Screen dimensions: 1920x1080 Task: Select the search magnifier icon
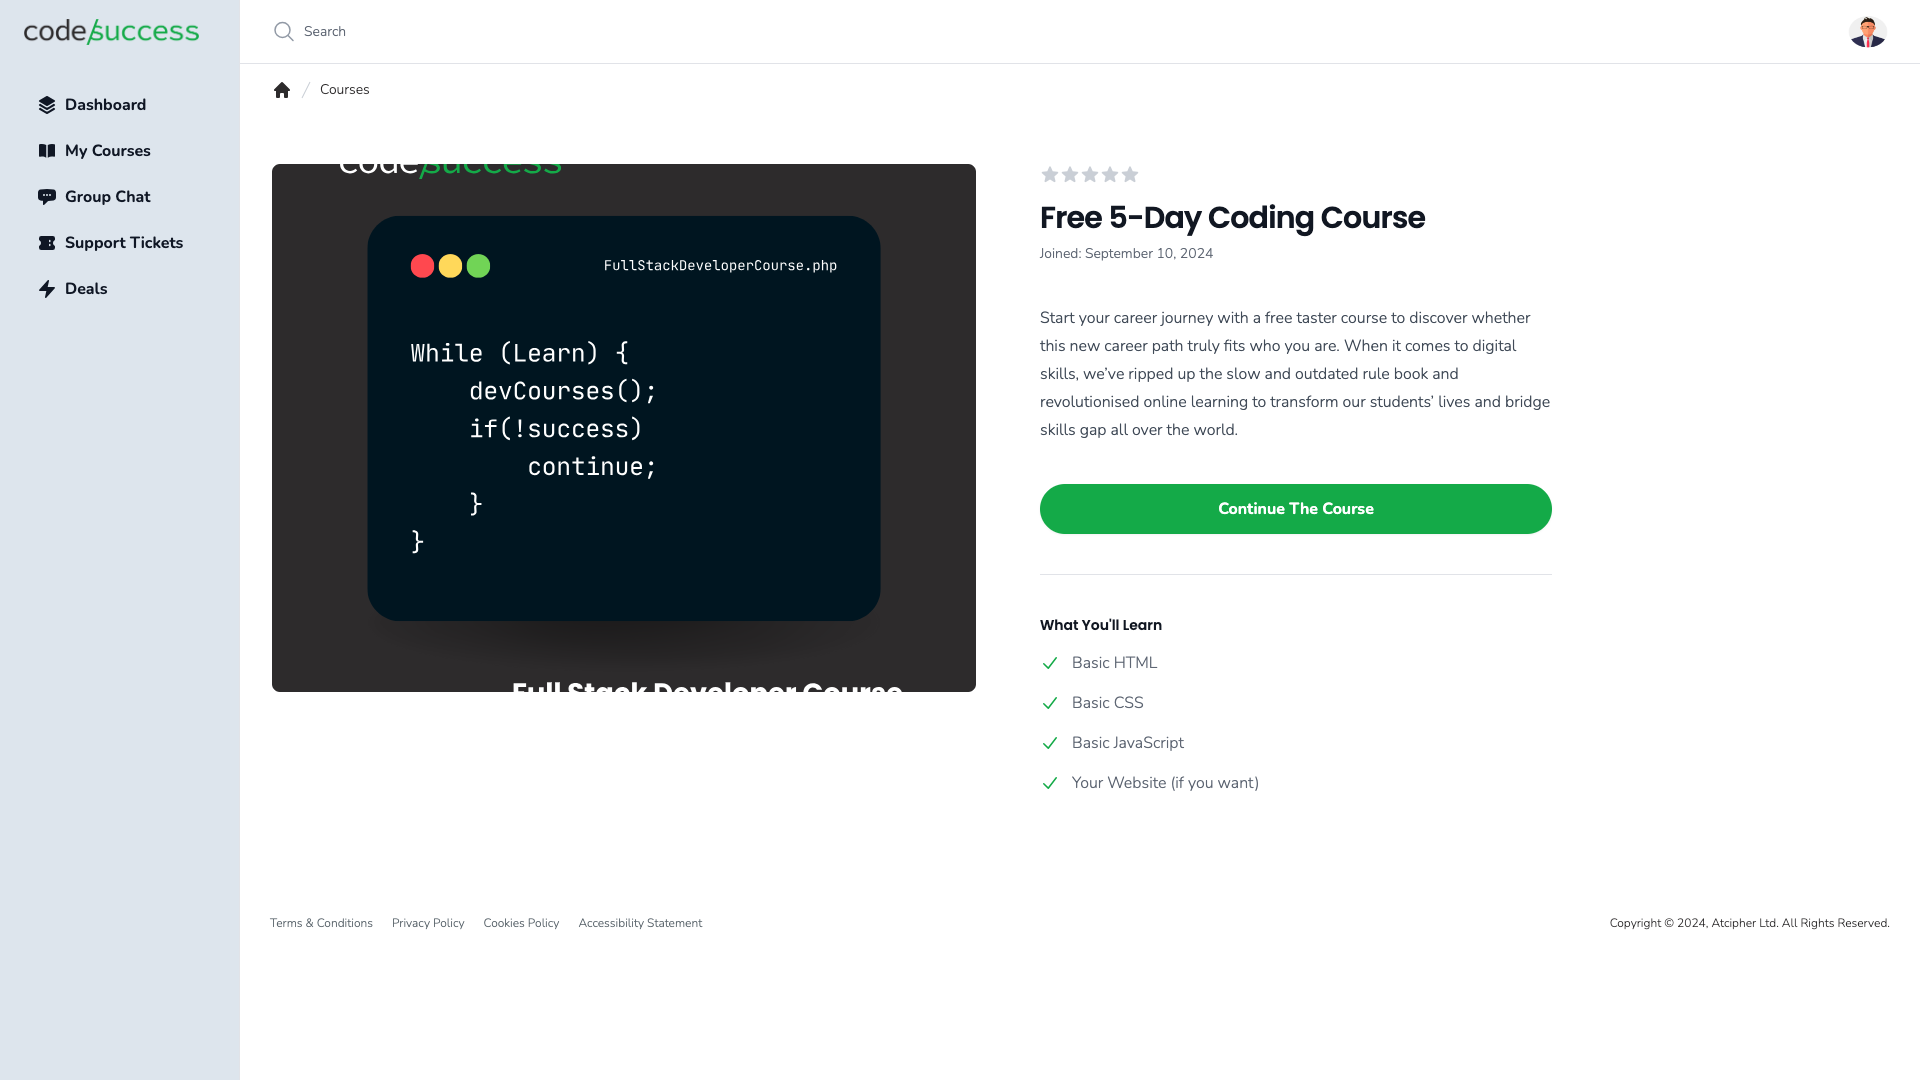click(284, 32)
